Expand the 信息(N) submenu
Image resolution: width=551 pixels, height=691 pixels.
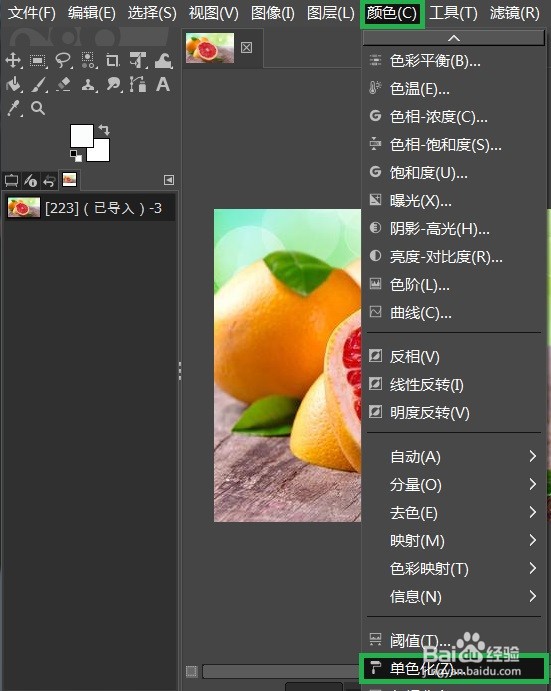pyautogui.click(x=454, y=597)
